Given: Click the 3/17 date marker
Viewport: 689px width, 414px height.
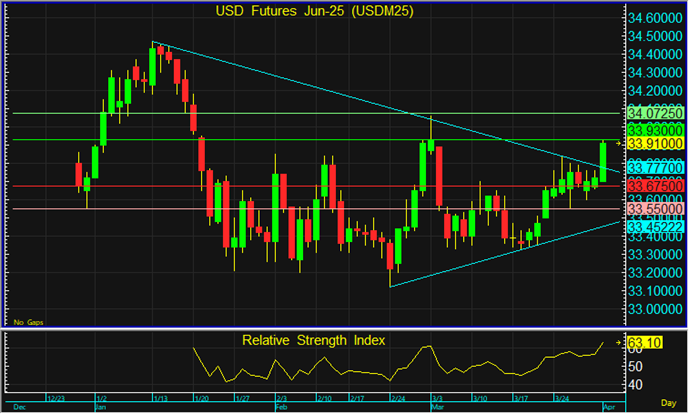Looking at the screenshot, I should (521, 399).
